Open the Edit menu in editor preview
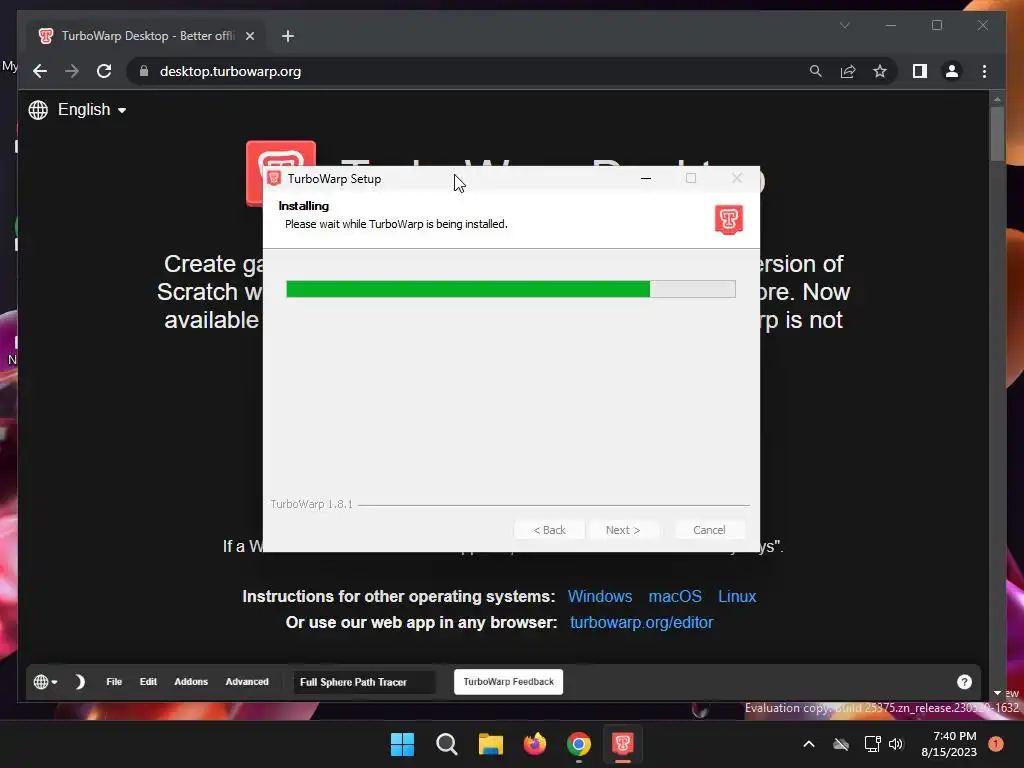 coord(148,682)
